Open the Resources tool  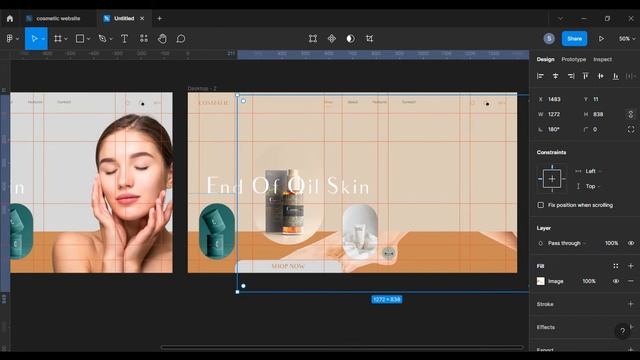tap(144, 39)
